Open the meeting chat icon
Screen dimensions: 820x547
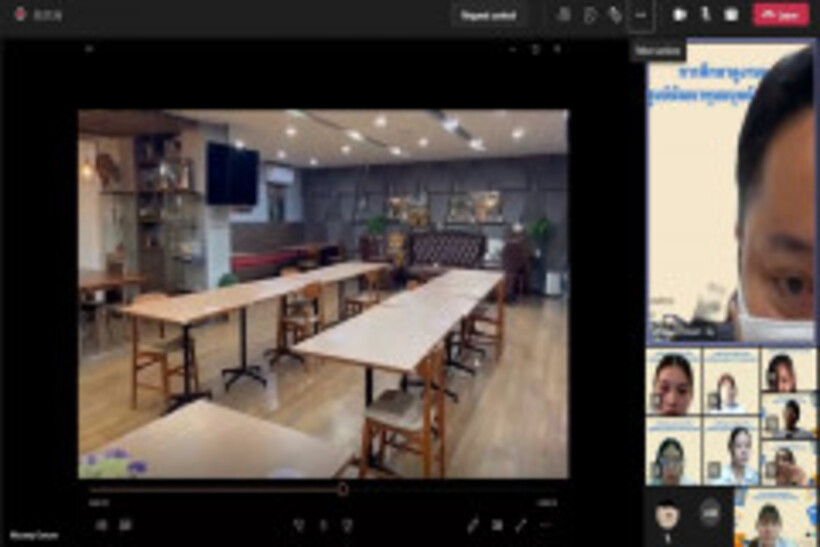click(590, 15)
